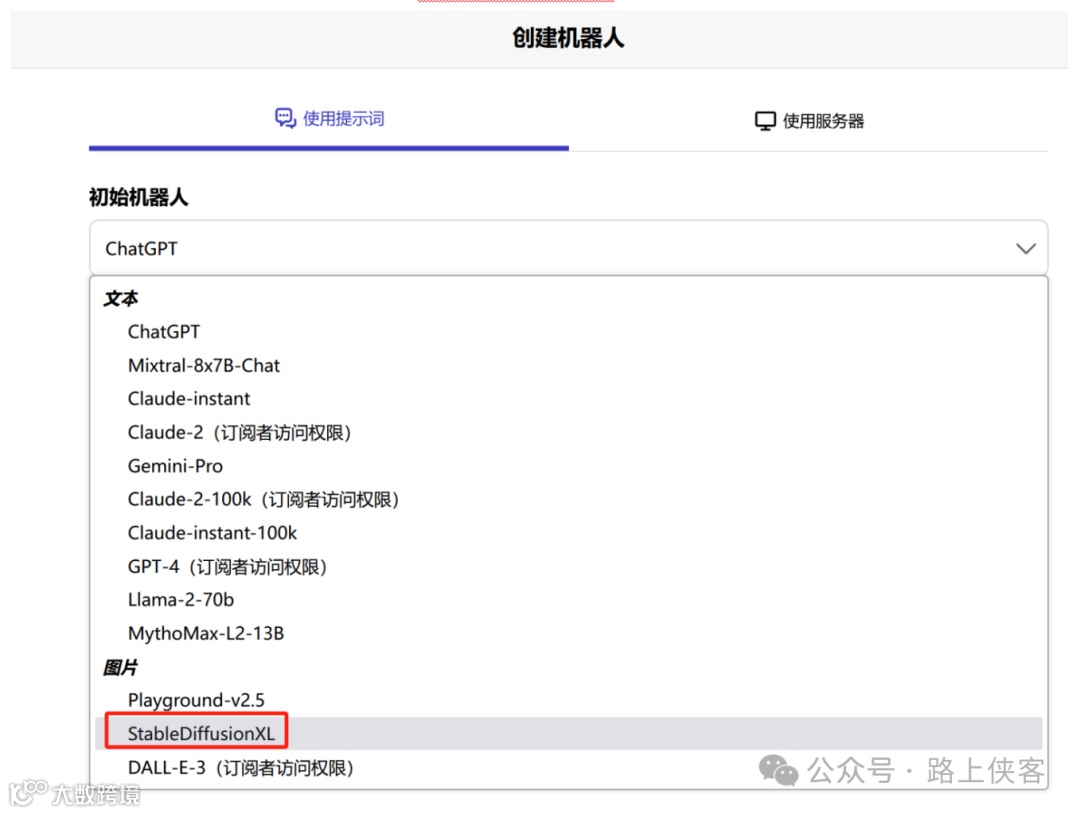Select the Gemini-Pro option
This screenshot has height=814, width=1080.
[568, 466]
